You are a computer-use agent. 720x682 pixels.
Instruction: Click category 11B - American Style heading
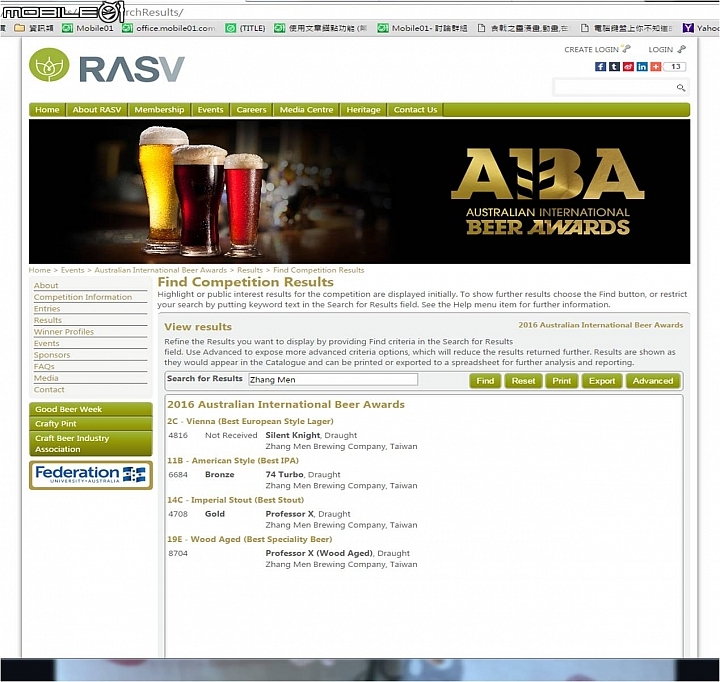(x=233, y=460)
